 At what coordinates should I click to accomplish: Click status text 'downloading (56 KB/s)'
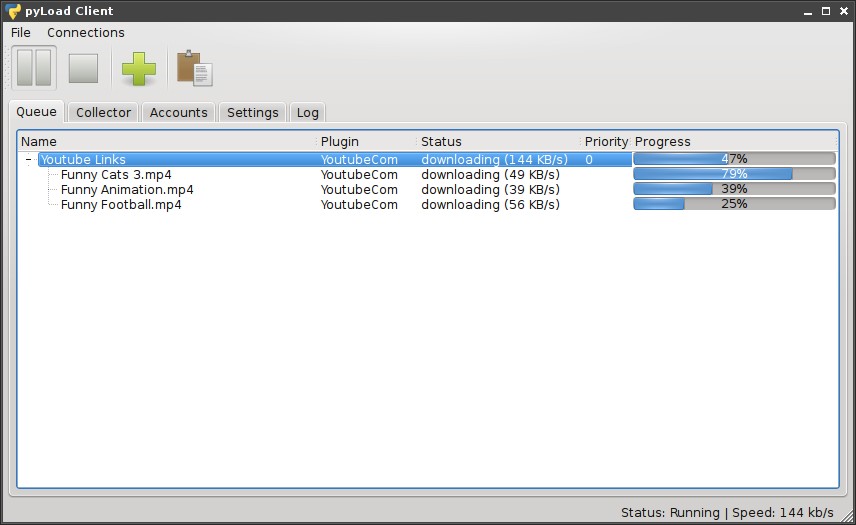(491, 205)
